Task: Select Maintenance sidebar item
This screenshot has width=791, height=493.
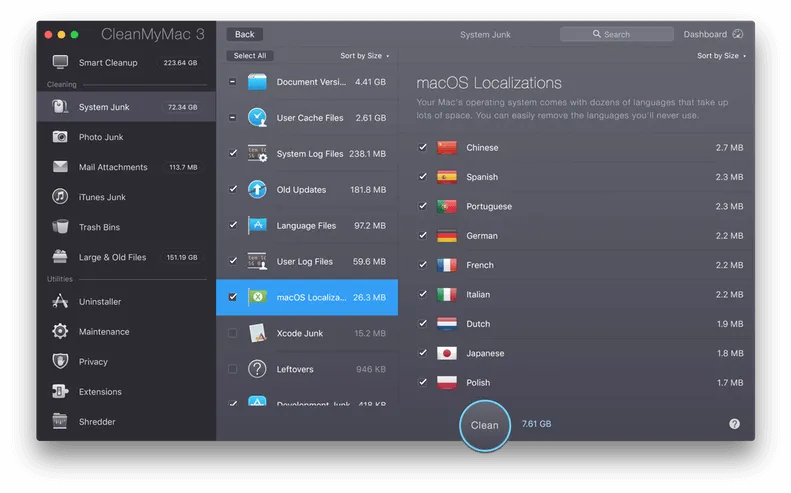Action: pyautogui.click(x=126, y=332)
